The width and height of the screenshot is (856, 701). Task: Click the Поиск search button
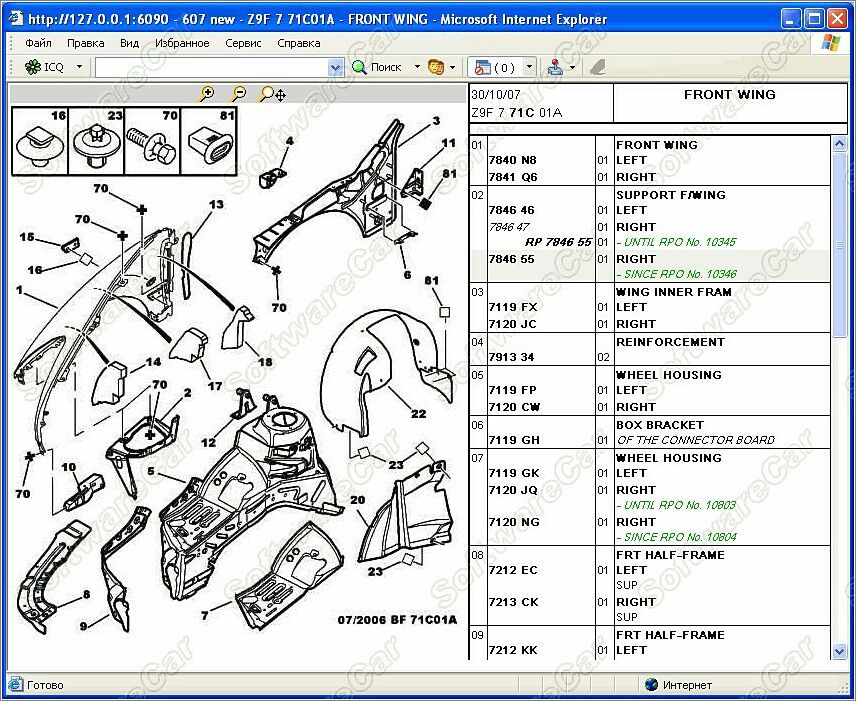click(x=376, y=67)
